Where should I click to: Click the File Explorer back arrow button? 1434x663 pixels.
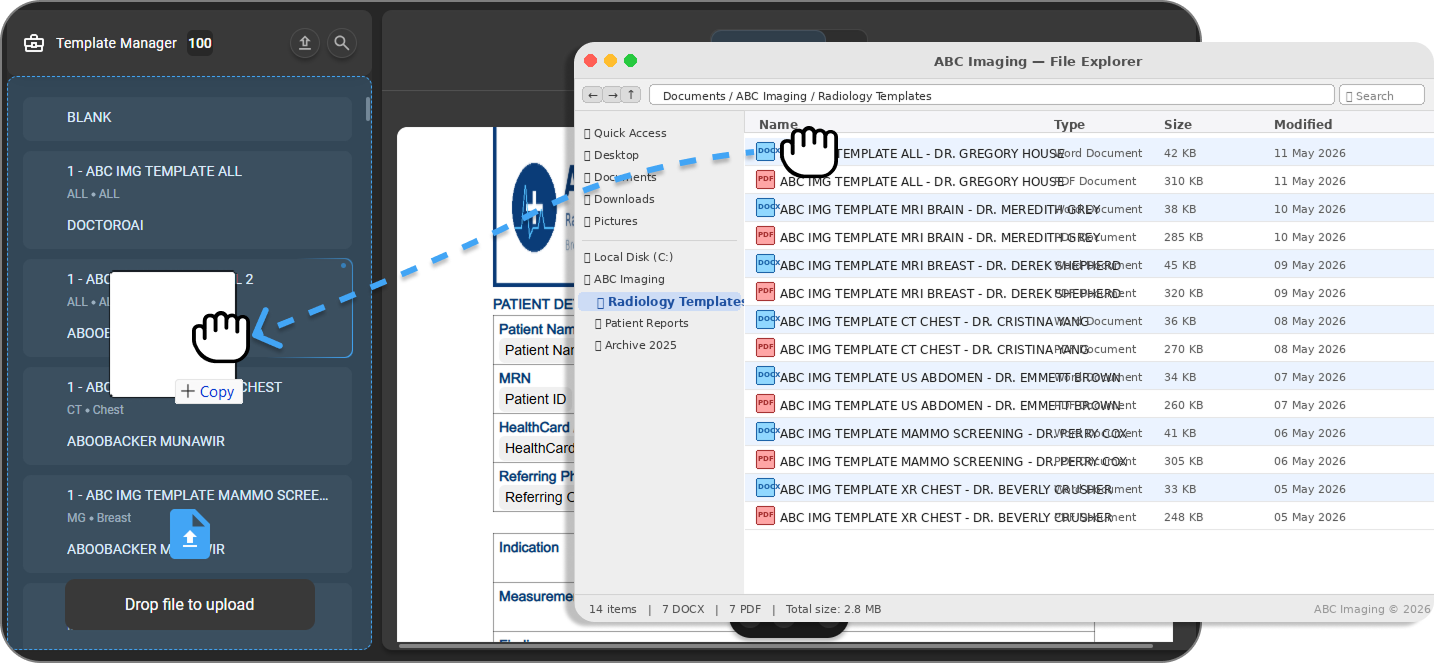click(x=592, y=95)
